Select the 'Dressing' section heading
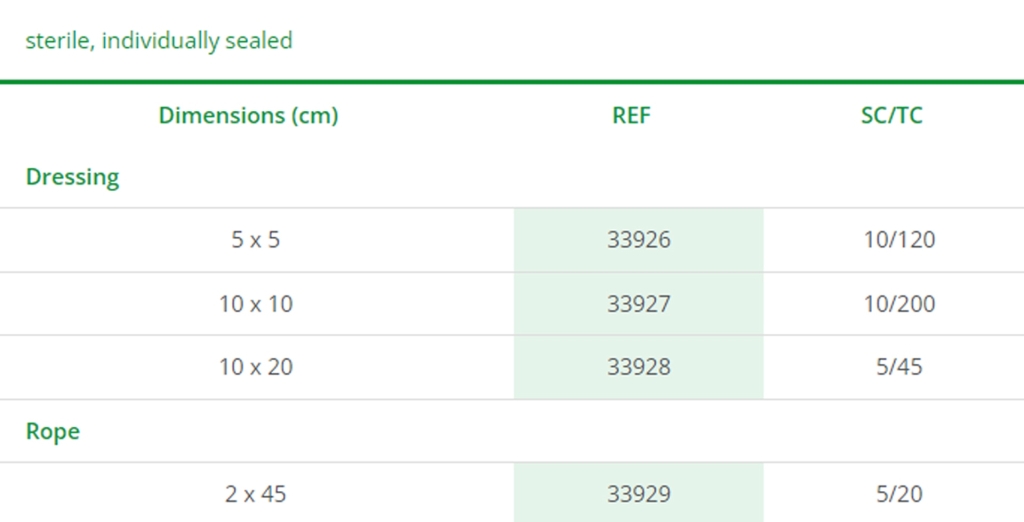1024x522 pixels. 72,177
